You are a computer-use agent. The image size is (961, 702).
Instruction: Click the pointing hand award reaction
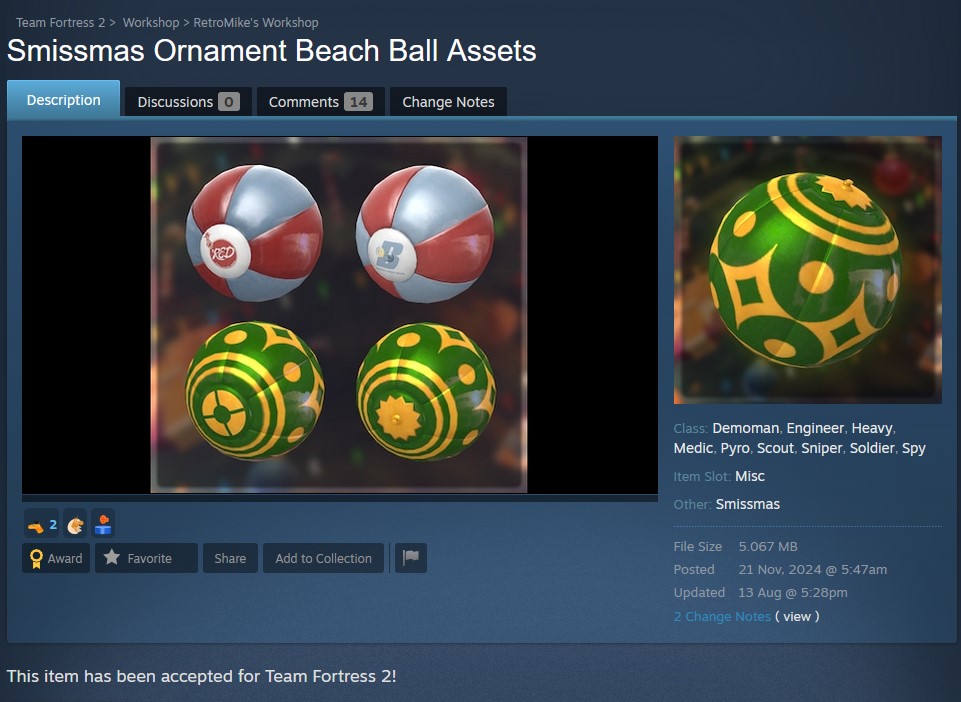(42, 525)
